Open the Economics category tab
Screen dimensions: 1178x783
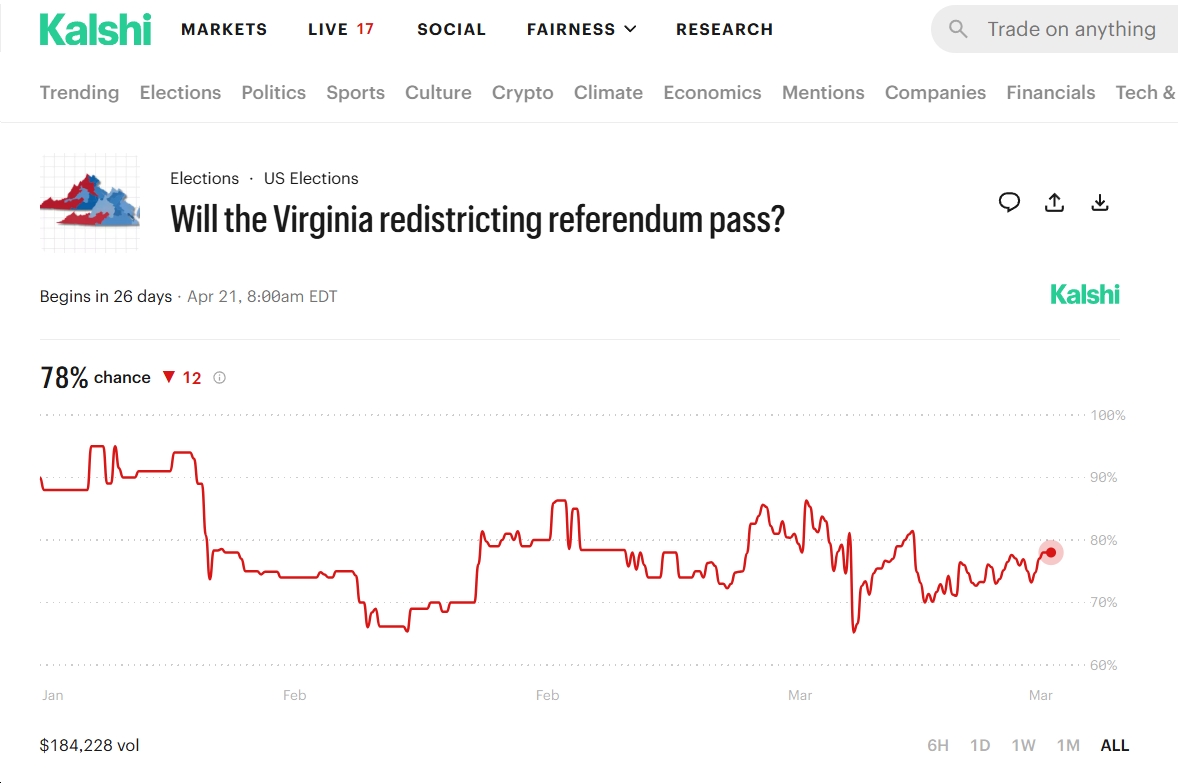(712, 93)
